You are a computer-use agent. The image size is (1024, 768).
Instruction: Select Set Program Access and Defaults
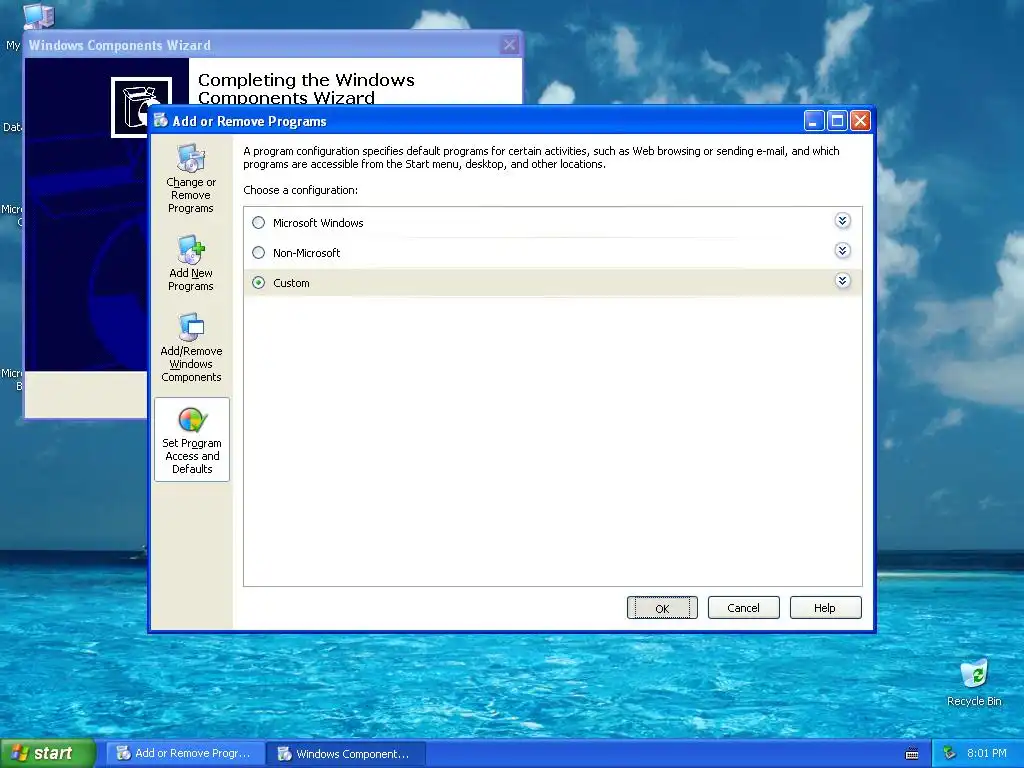pyautogui.click(x=192, y=440)
